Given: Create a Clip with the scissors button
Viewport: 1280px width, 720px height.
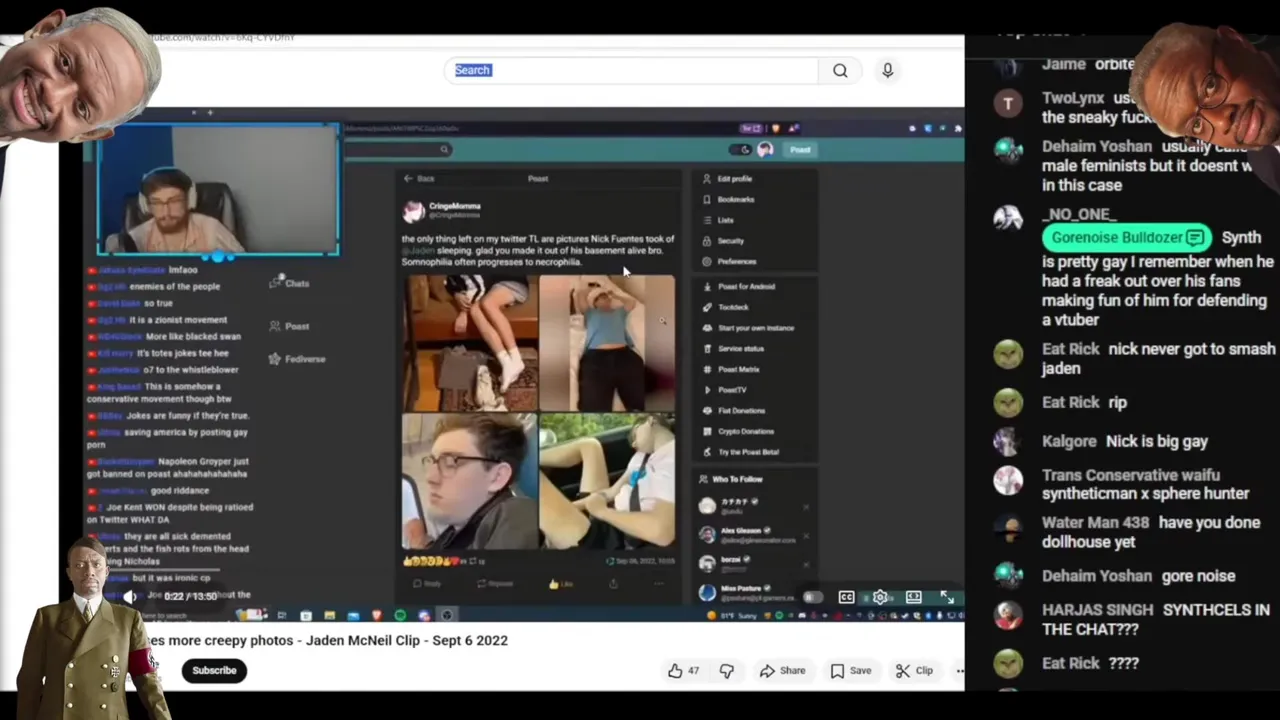Looking at the screenshot, I should (x=914, y=671).
